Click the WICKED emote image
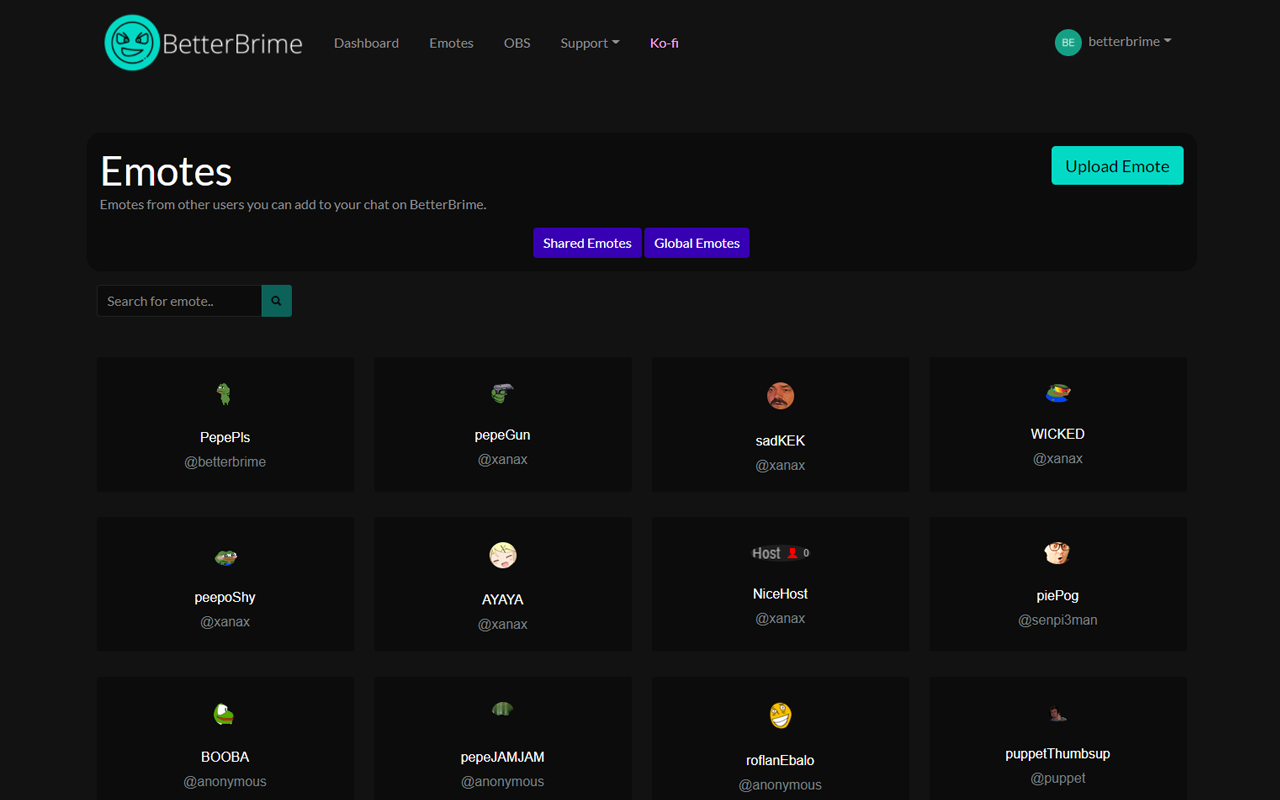The image size is (1280, 800). [x=1058, y=393]
